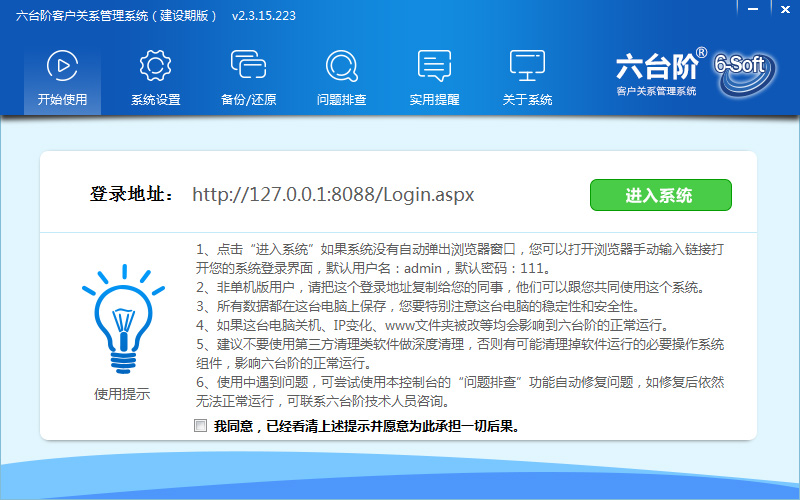Click tip 2 about 非单机版用户
Viewport: 800px width, 500px height.
click(x=451, y=287)
